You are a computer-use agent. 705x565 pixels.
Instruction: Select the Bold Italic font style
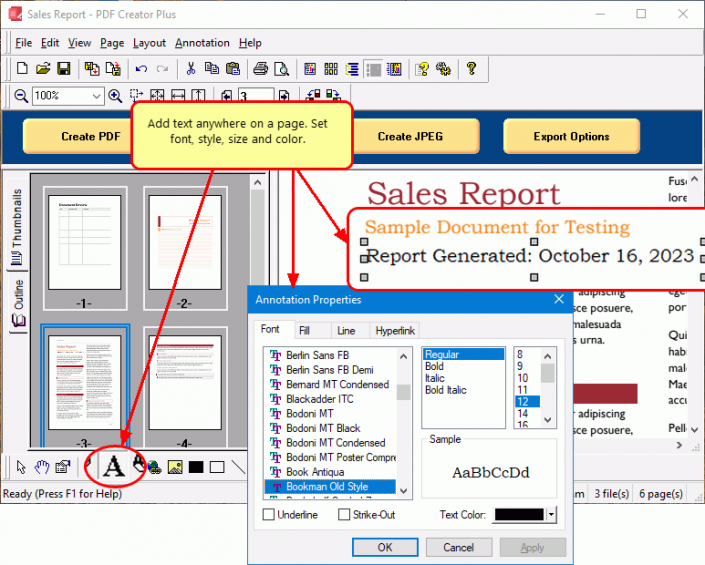[446, 390]
